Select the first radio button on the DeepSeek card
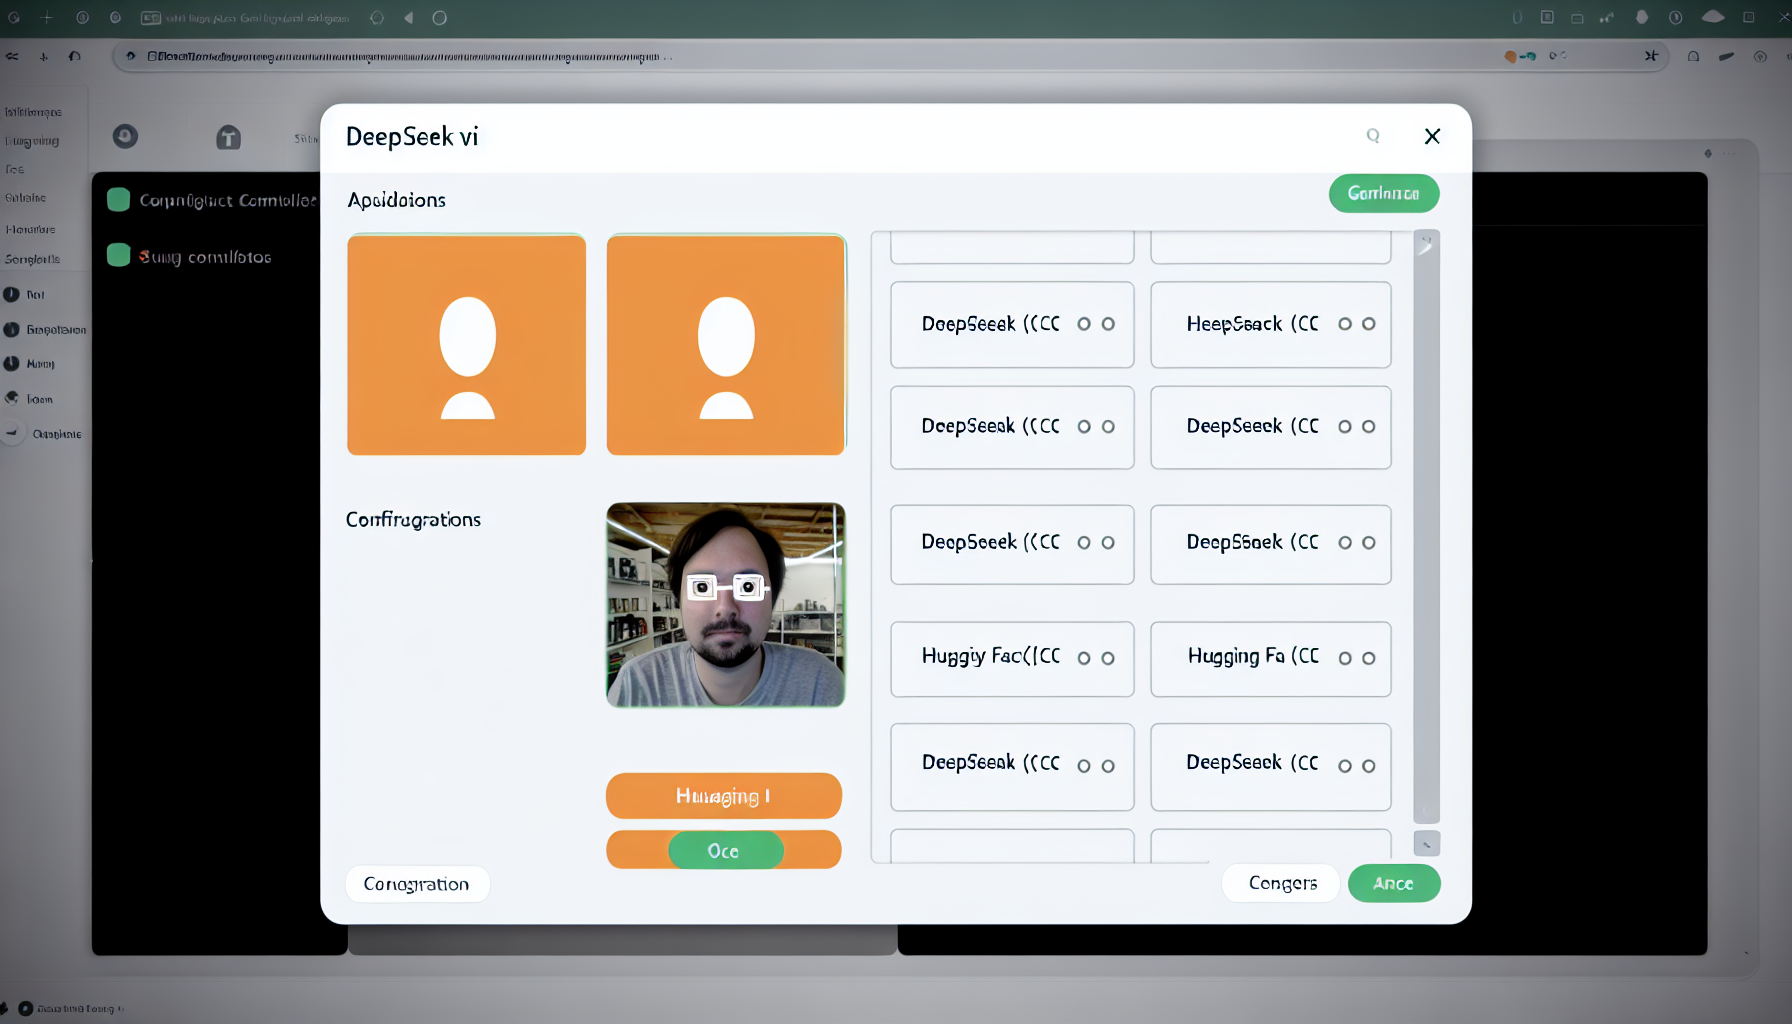 [1084, 324]
